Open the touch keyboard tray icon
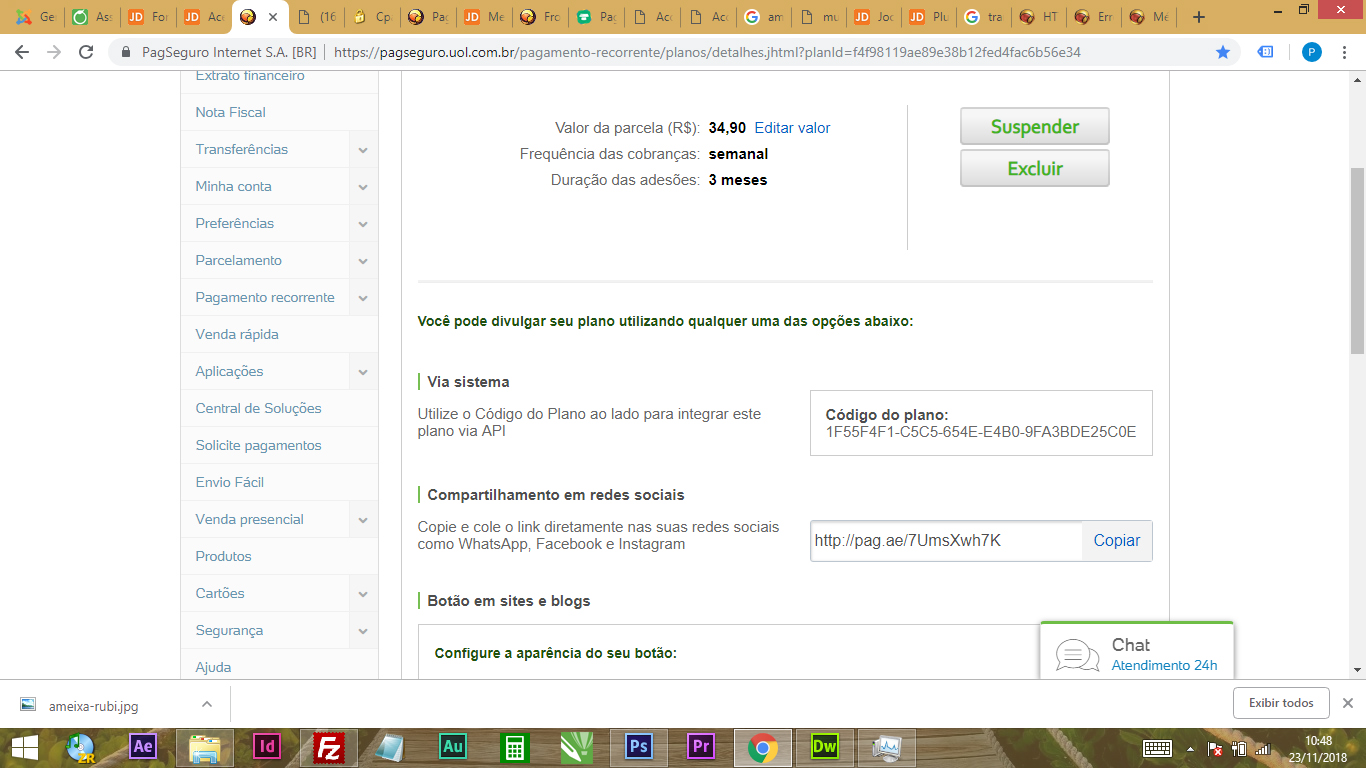 click(1157, 748)
